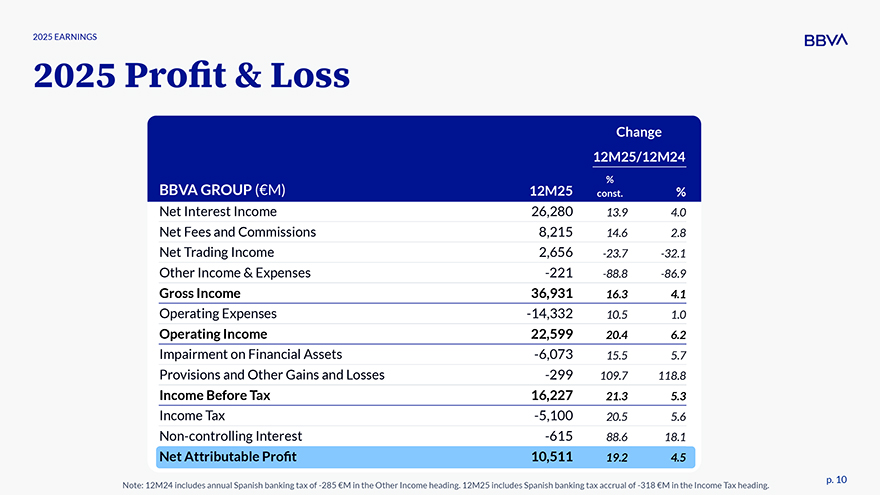The width and height of the screenshot is (880, 495).
Task: Click the value -5,100
Action: [553, 415]
